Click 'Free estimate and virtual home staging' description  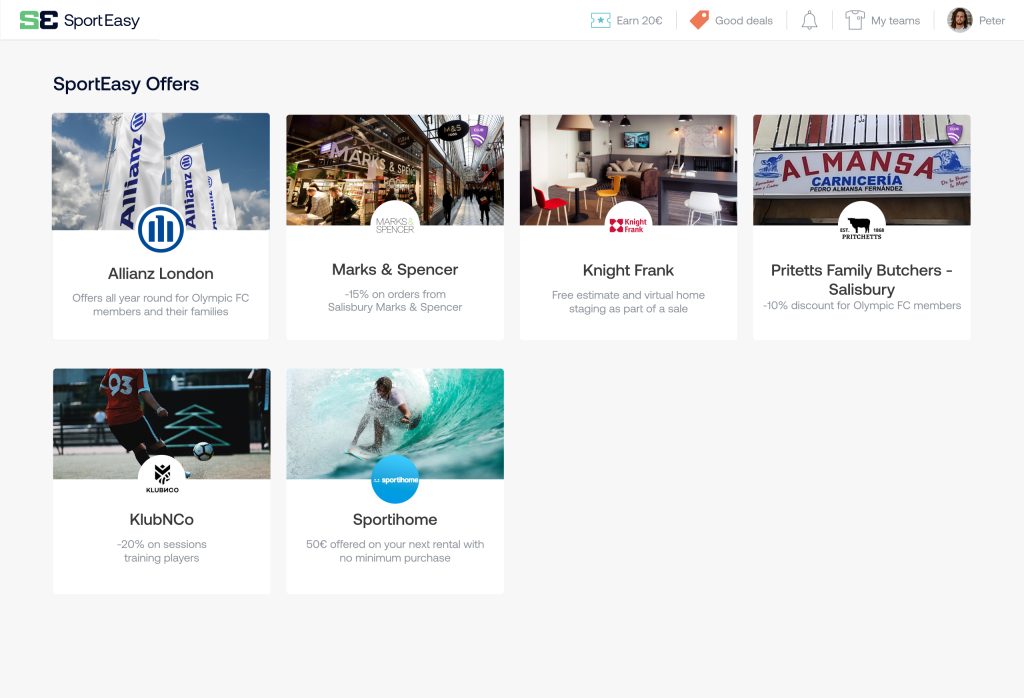(x=628, y=302)
